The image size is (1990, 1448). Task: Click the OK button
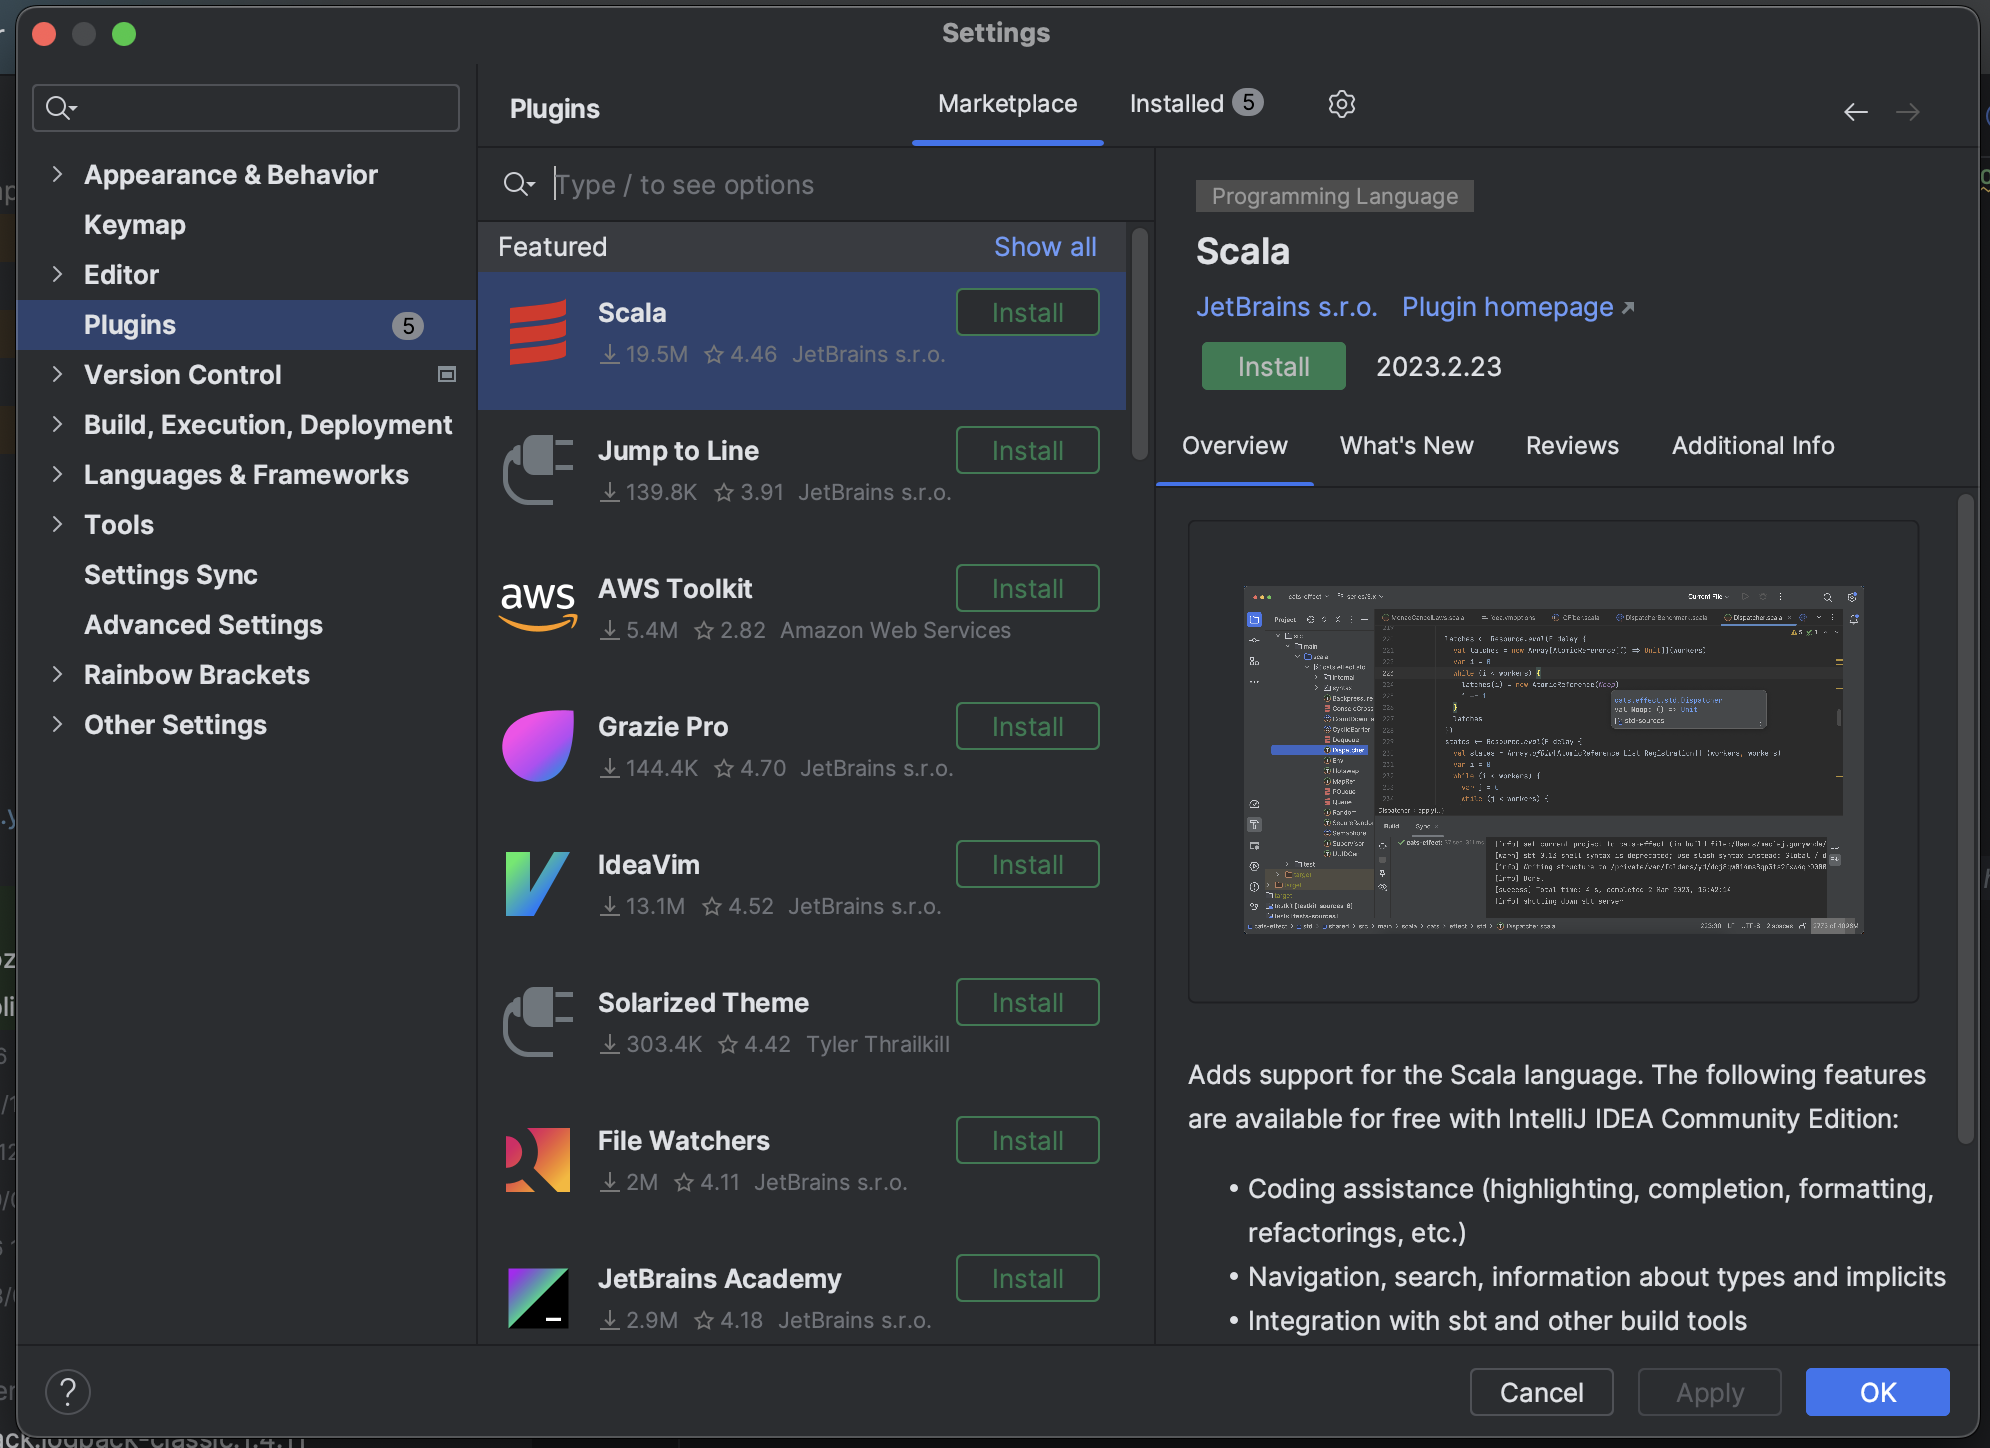click(1877, 1392)
